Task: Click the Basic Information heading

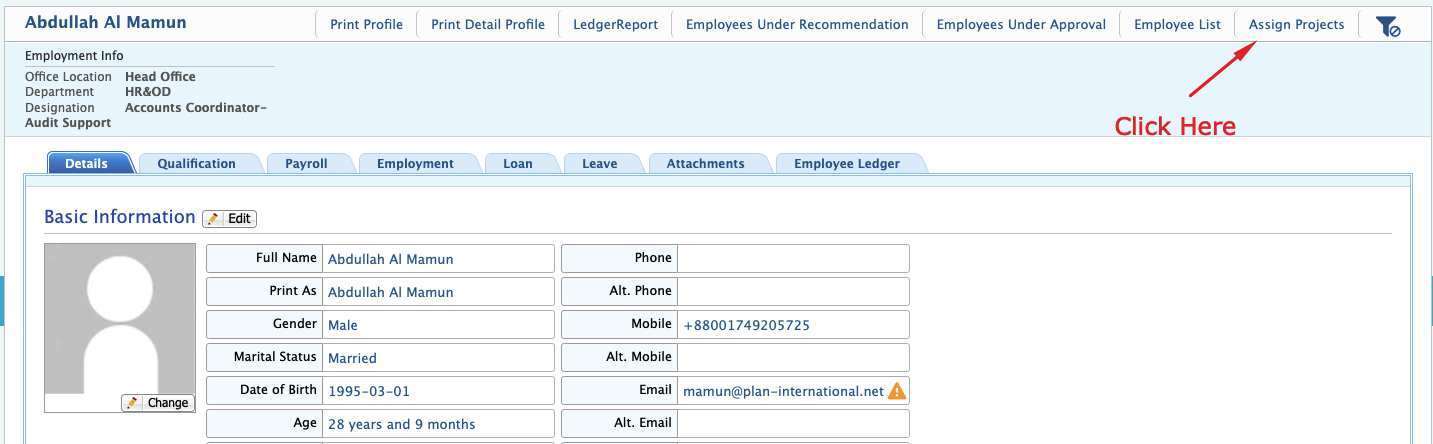Action: coord(120,217)
